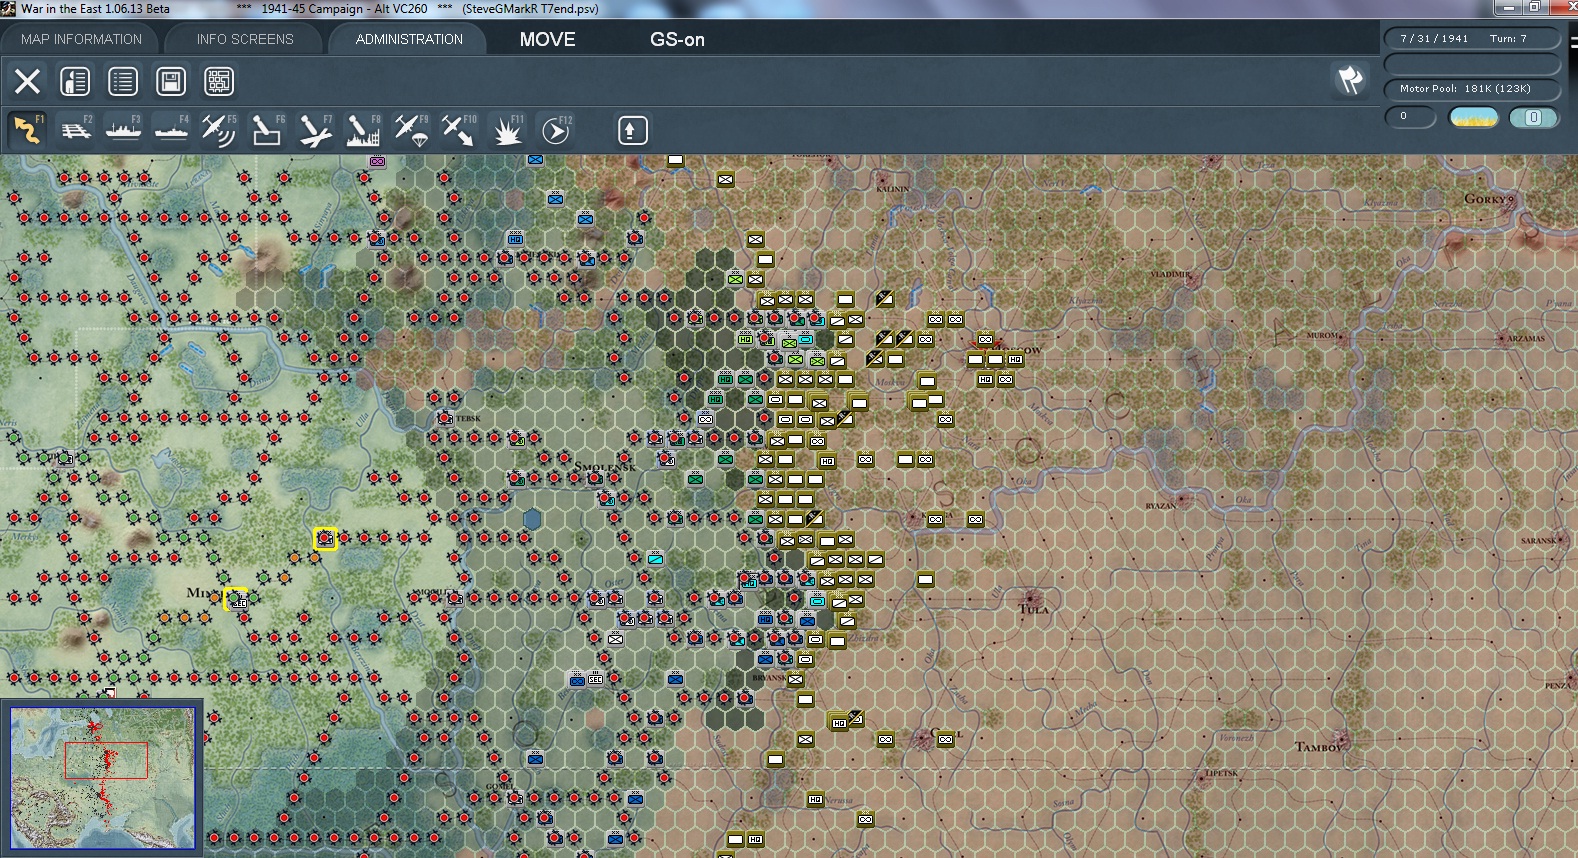This screenshot has height=858, width=1578.
Task: Open the MAP INFORMATION tab
Action: coord(82,39)
